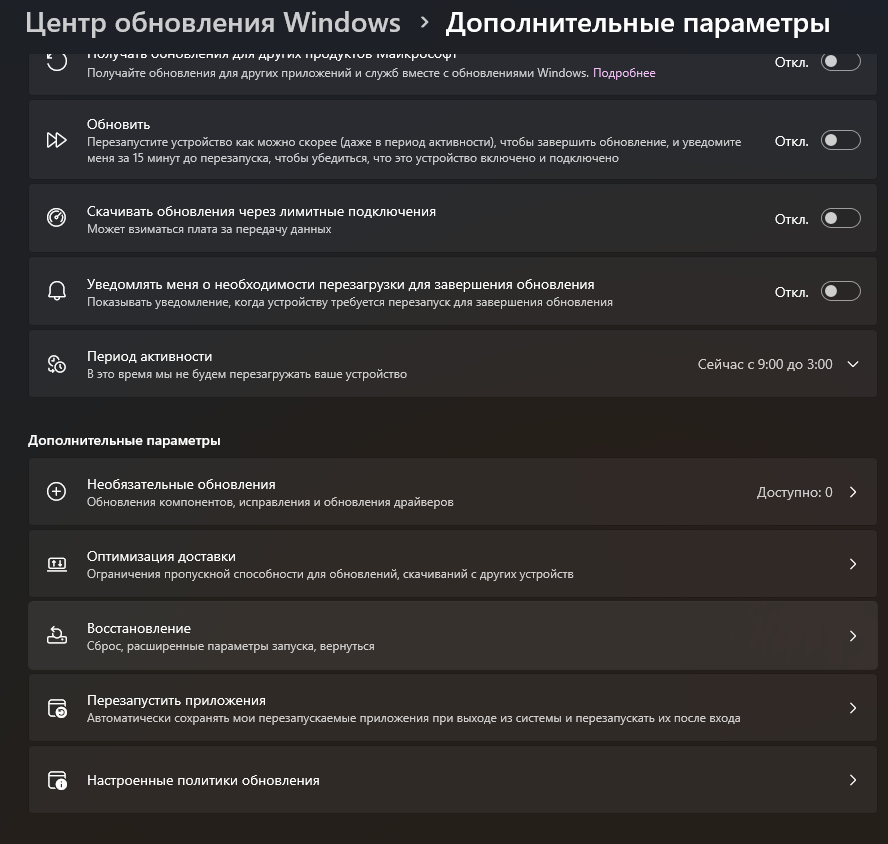Turn on restart notification toggle
The height and width of the screenshot is (844, 888).
point(840,291)
